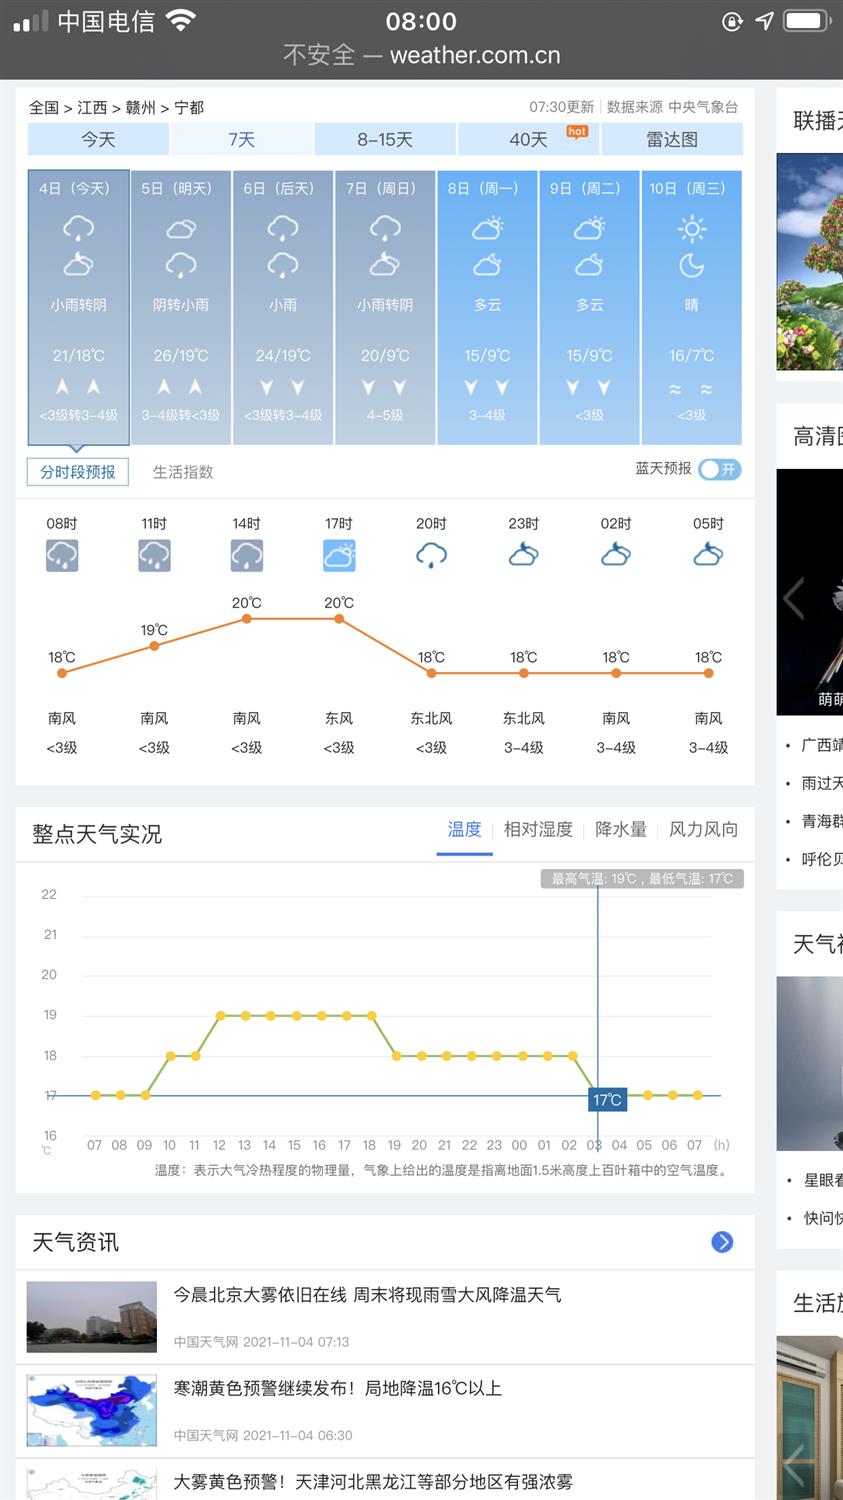The image size is (843, 1500).
Task: Click the 宁都 breadcrumb text
Action: point(189,107)
